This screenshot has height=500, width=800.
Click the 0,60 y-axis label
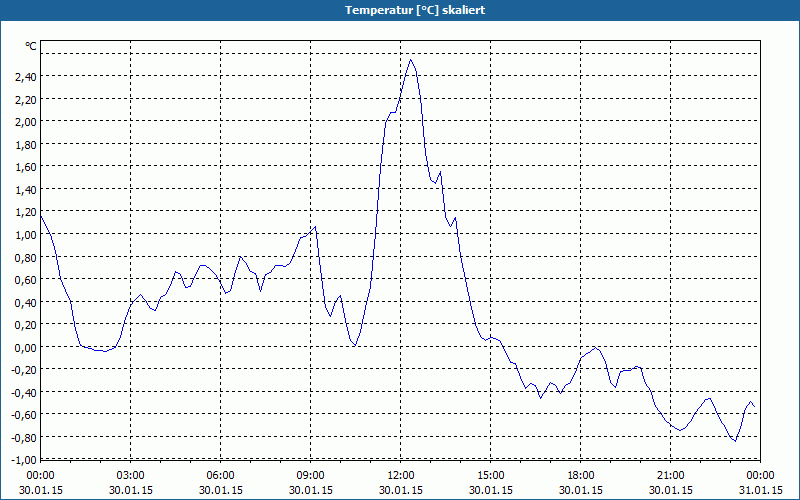(26, 280)
